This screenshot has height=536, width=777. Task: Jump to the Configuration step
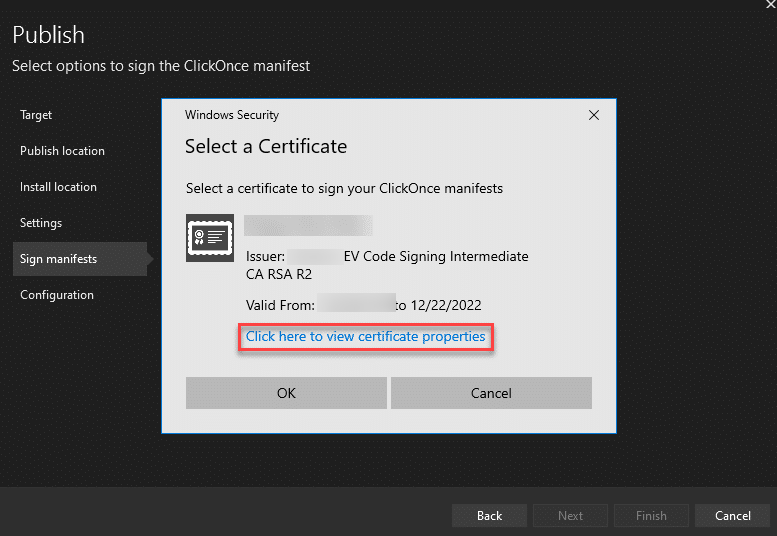tap(57, 295)
